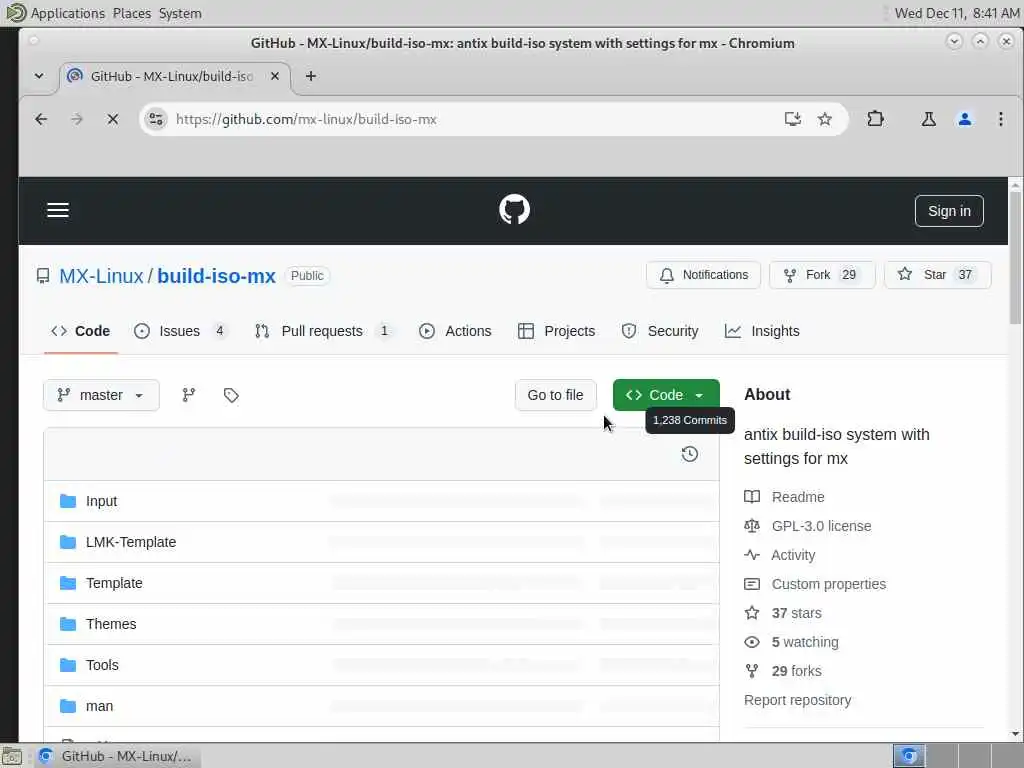The height and width of the screenshot is (768, 1024).
Task: View the GPL-3.0 license link
Action: pyautogui.click(x=821, y=526)
